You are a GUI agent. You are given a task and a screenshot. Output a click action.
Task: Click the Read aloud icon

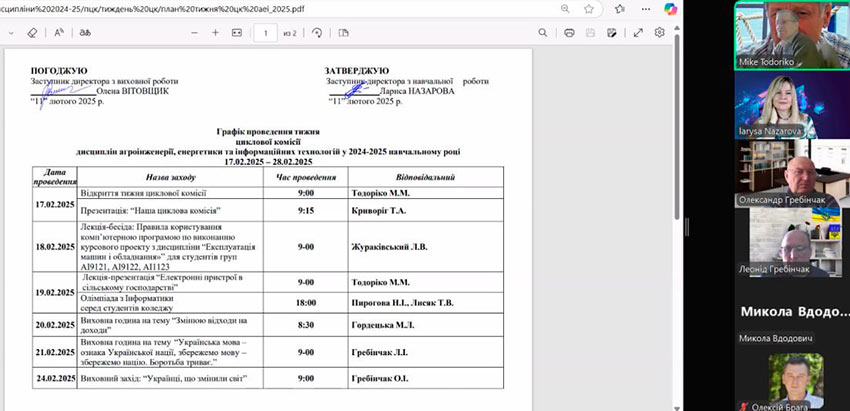[59, 32]
